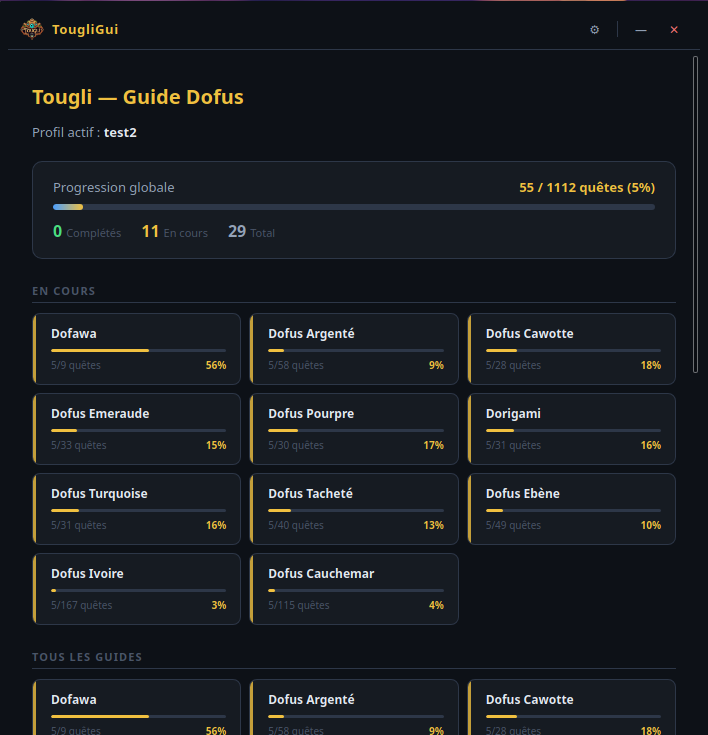Click the active profile name test2
This screenshot has width=708, height=735.
pyautogui.click(x=121, y=133)
